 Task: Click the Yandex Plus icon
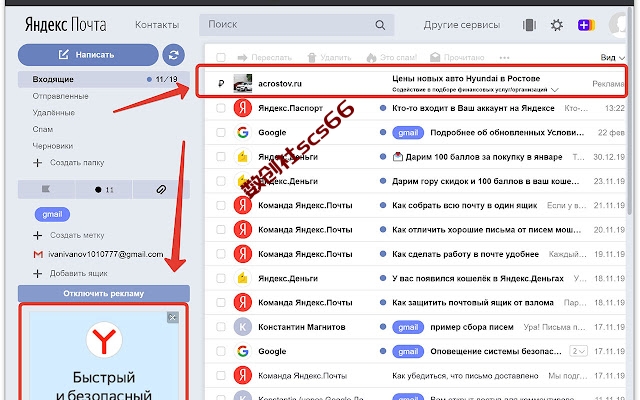click(x=586, y=25)
